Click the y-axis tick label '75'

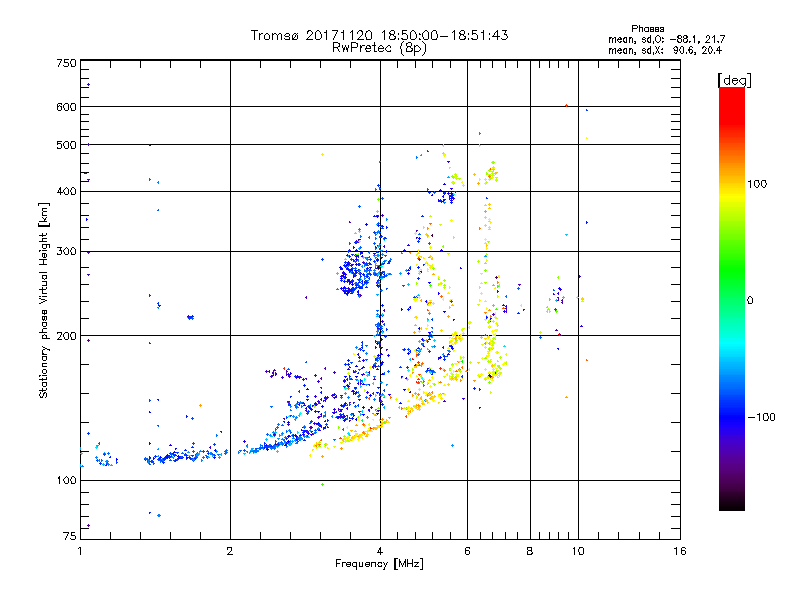coord(70,536)
